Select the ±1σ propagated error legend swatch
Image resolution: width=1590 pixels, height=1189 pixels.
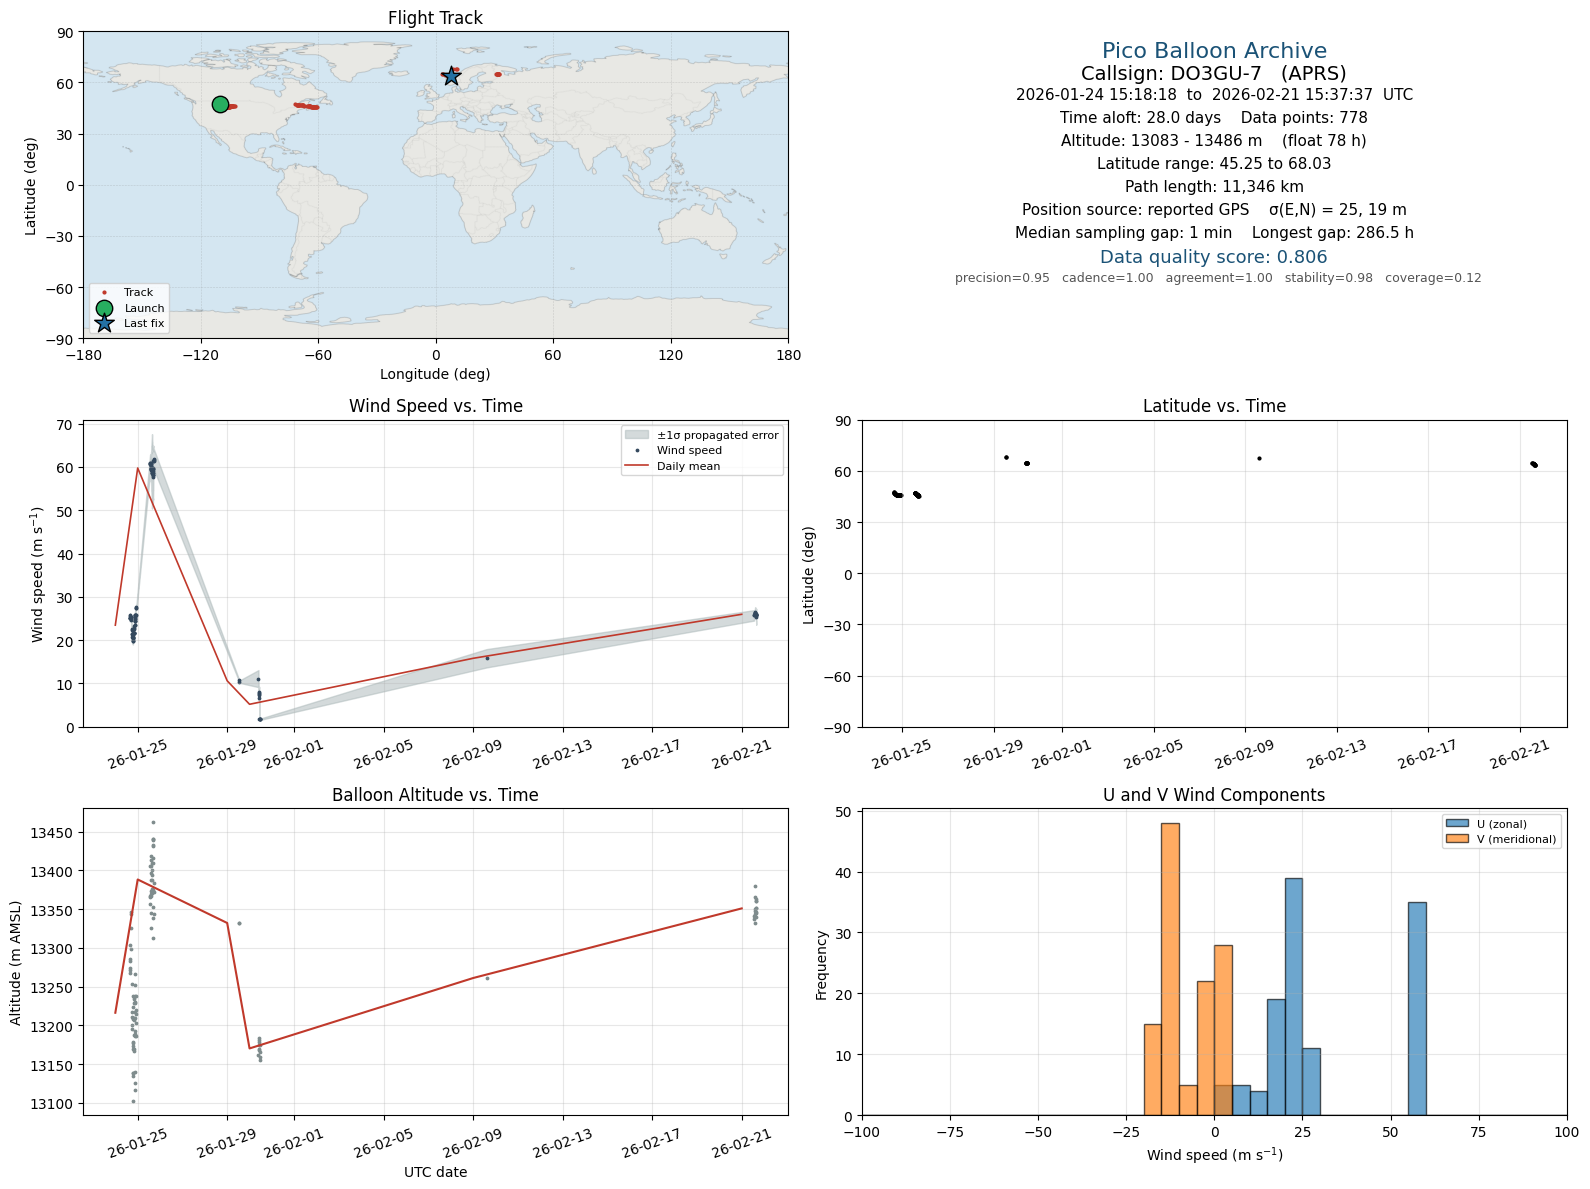click(x=637, y=435)
